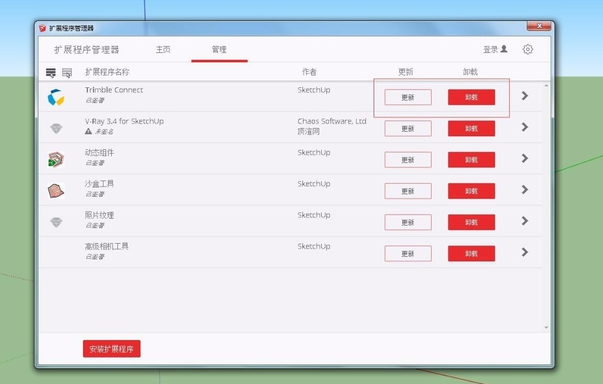Click 安装扩展程序 button

(x=112, y=349)
